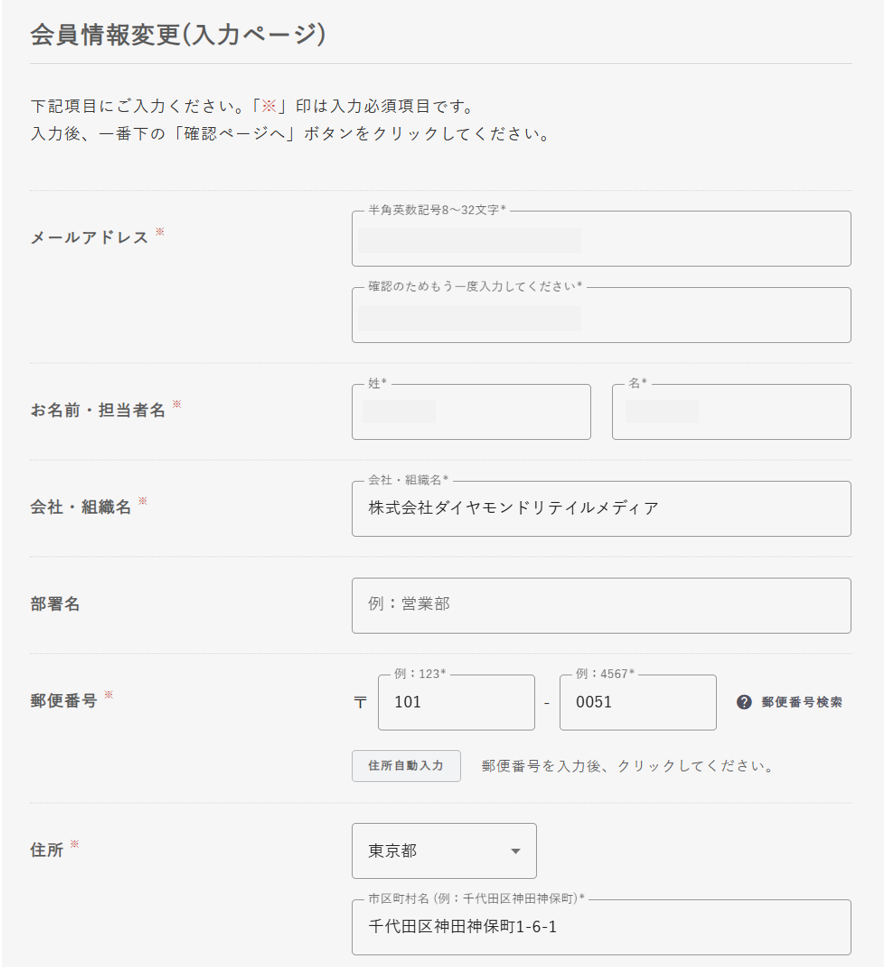
Task: Click the question mark help icon
Action: click(744, 702)
